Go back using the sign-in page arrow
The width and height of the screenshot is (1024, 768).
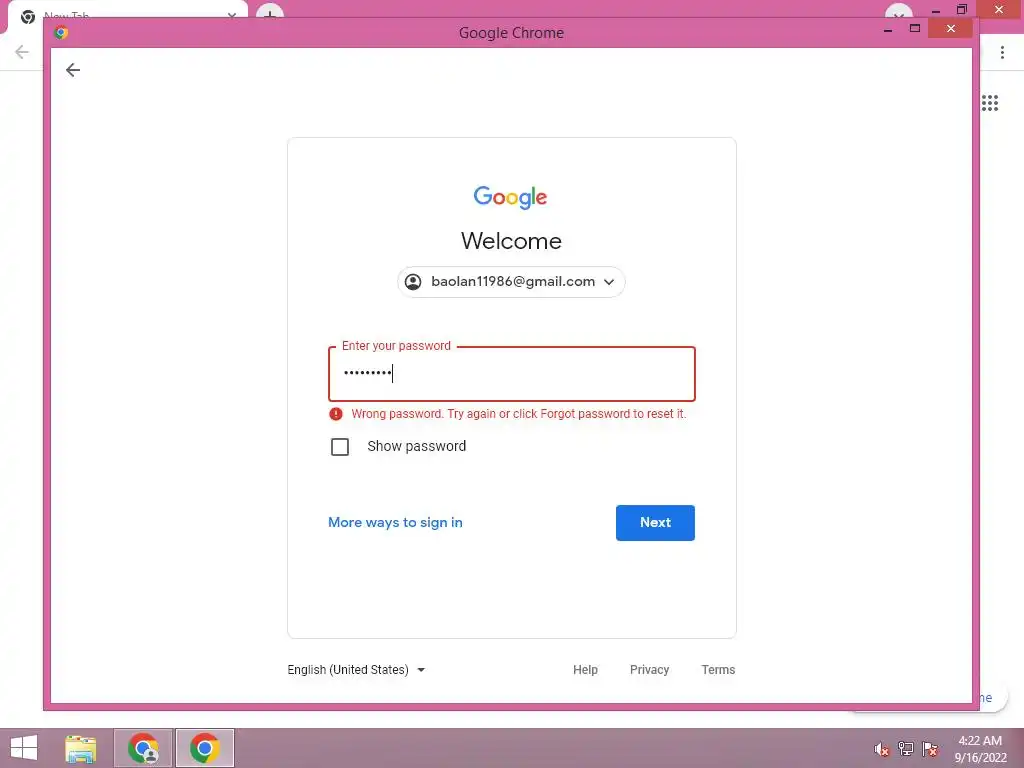[73, 70]
